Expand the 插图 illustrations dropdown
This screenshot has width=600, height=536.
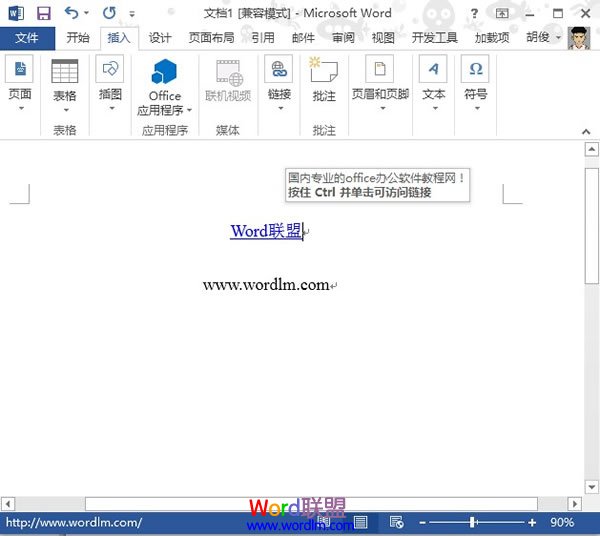pos(110,108)
